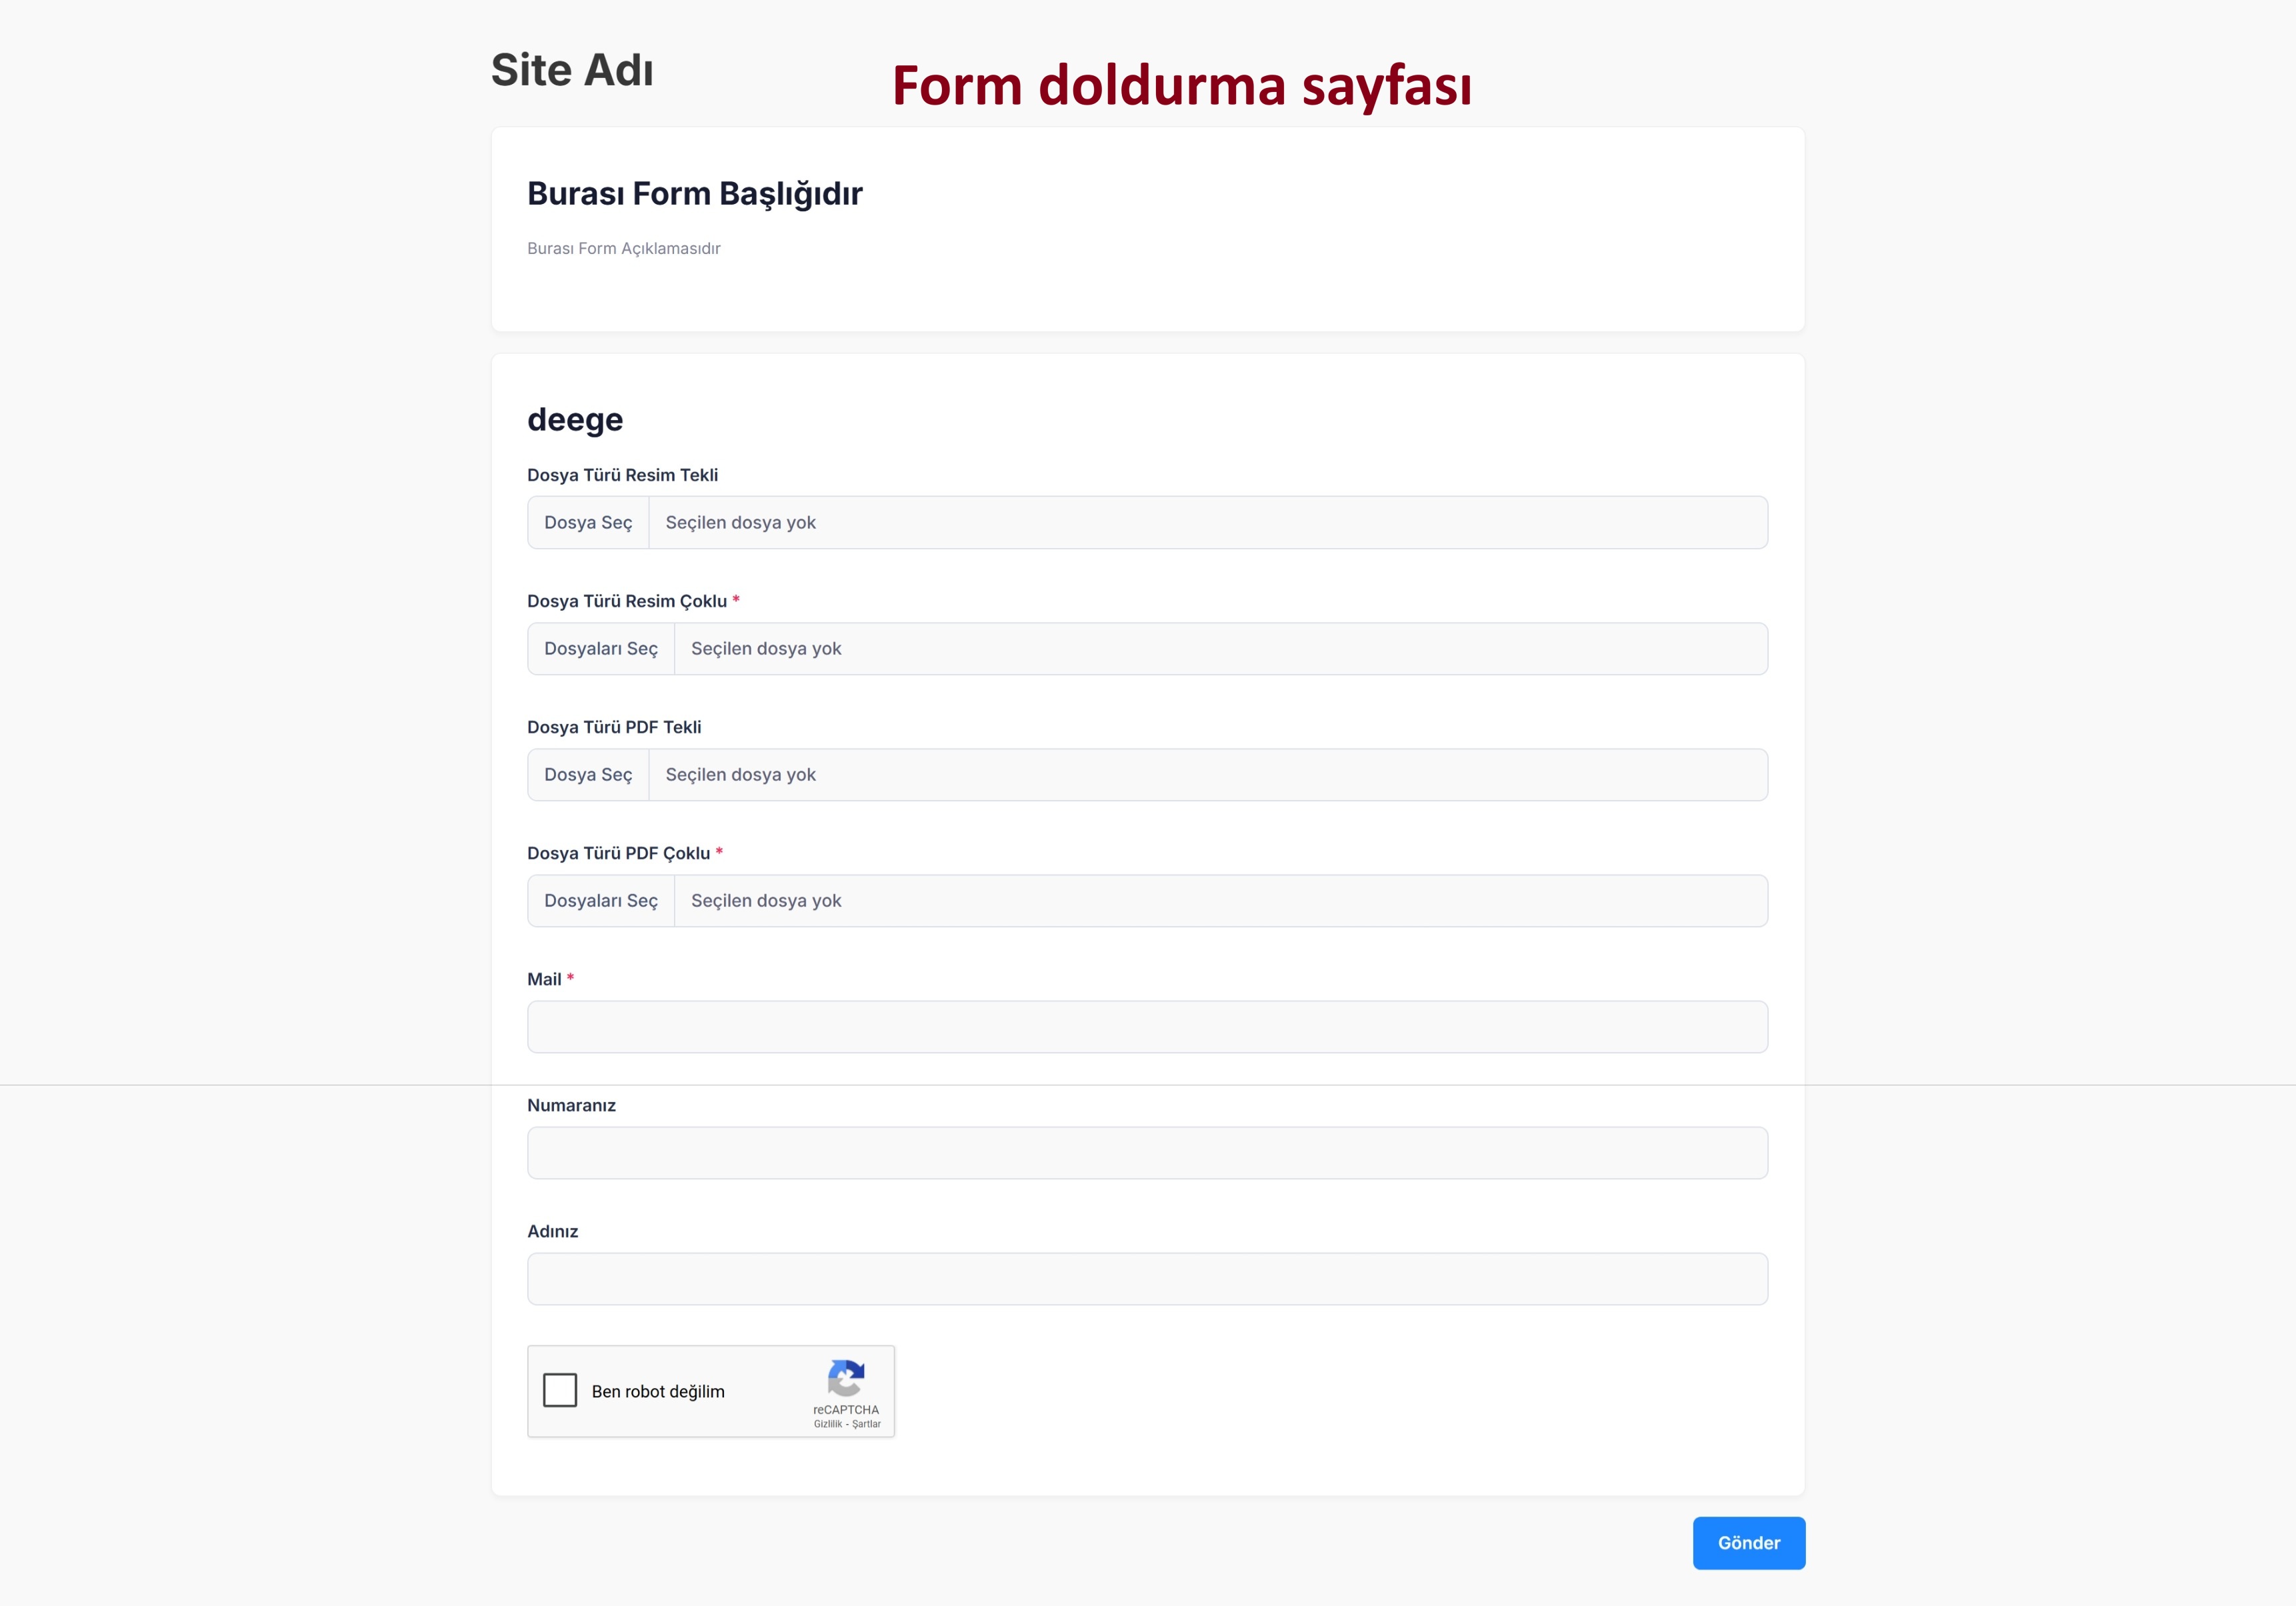Click the 'Ben robot değilim' label text
This screenshot has height=1606, width=2296.
point(658,1392)
